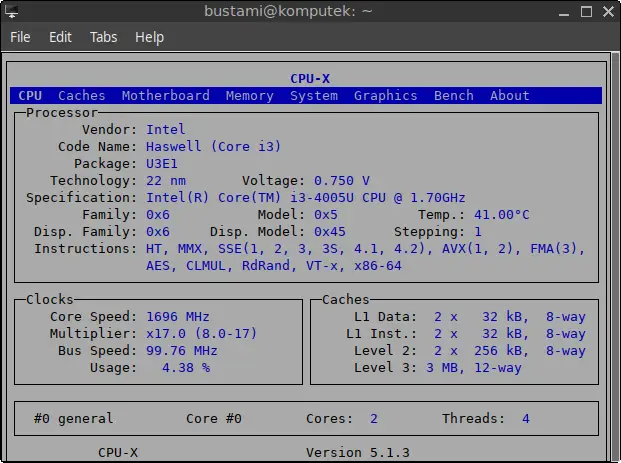This screenshot has height=463, width=621.
Task: Click the Processor section label
Action: tap(62, 113)
